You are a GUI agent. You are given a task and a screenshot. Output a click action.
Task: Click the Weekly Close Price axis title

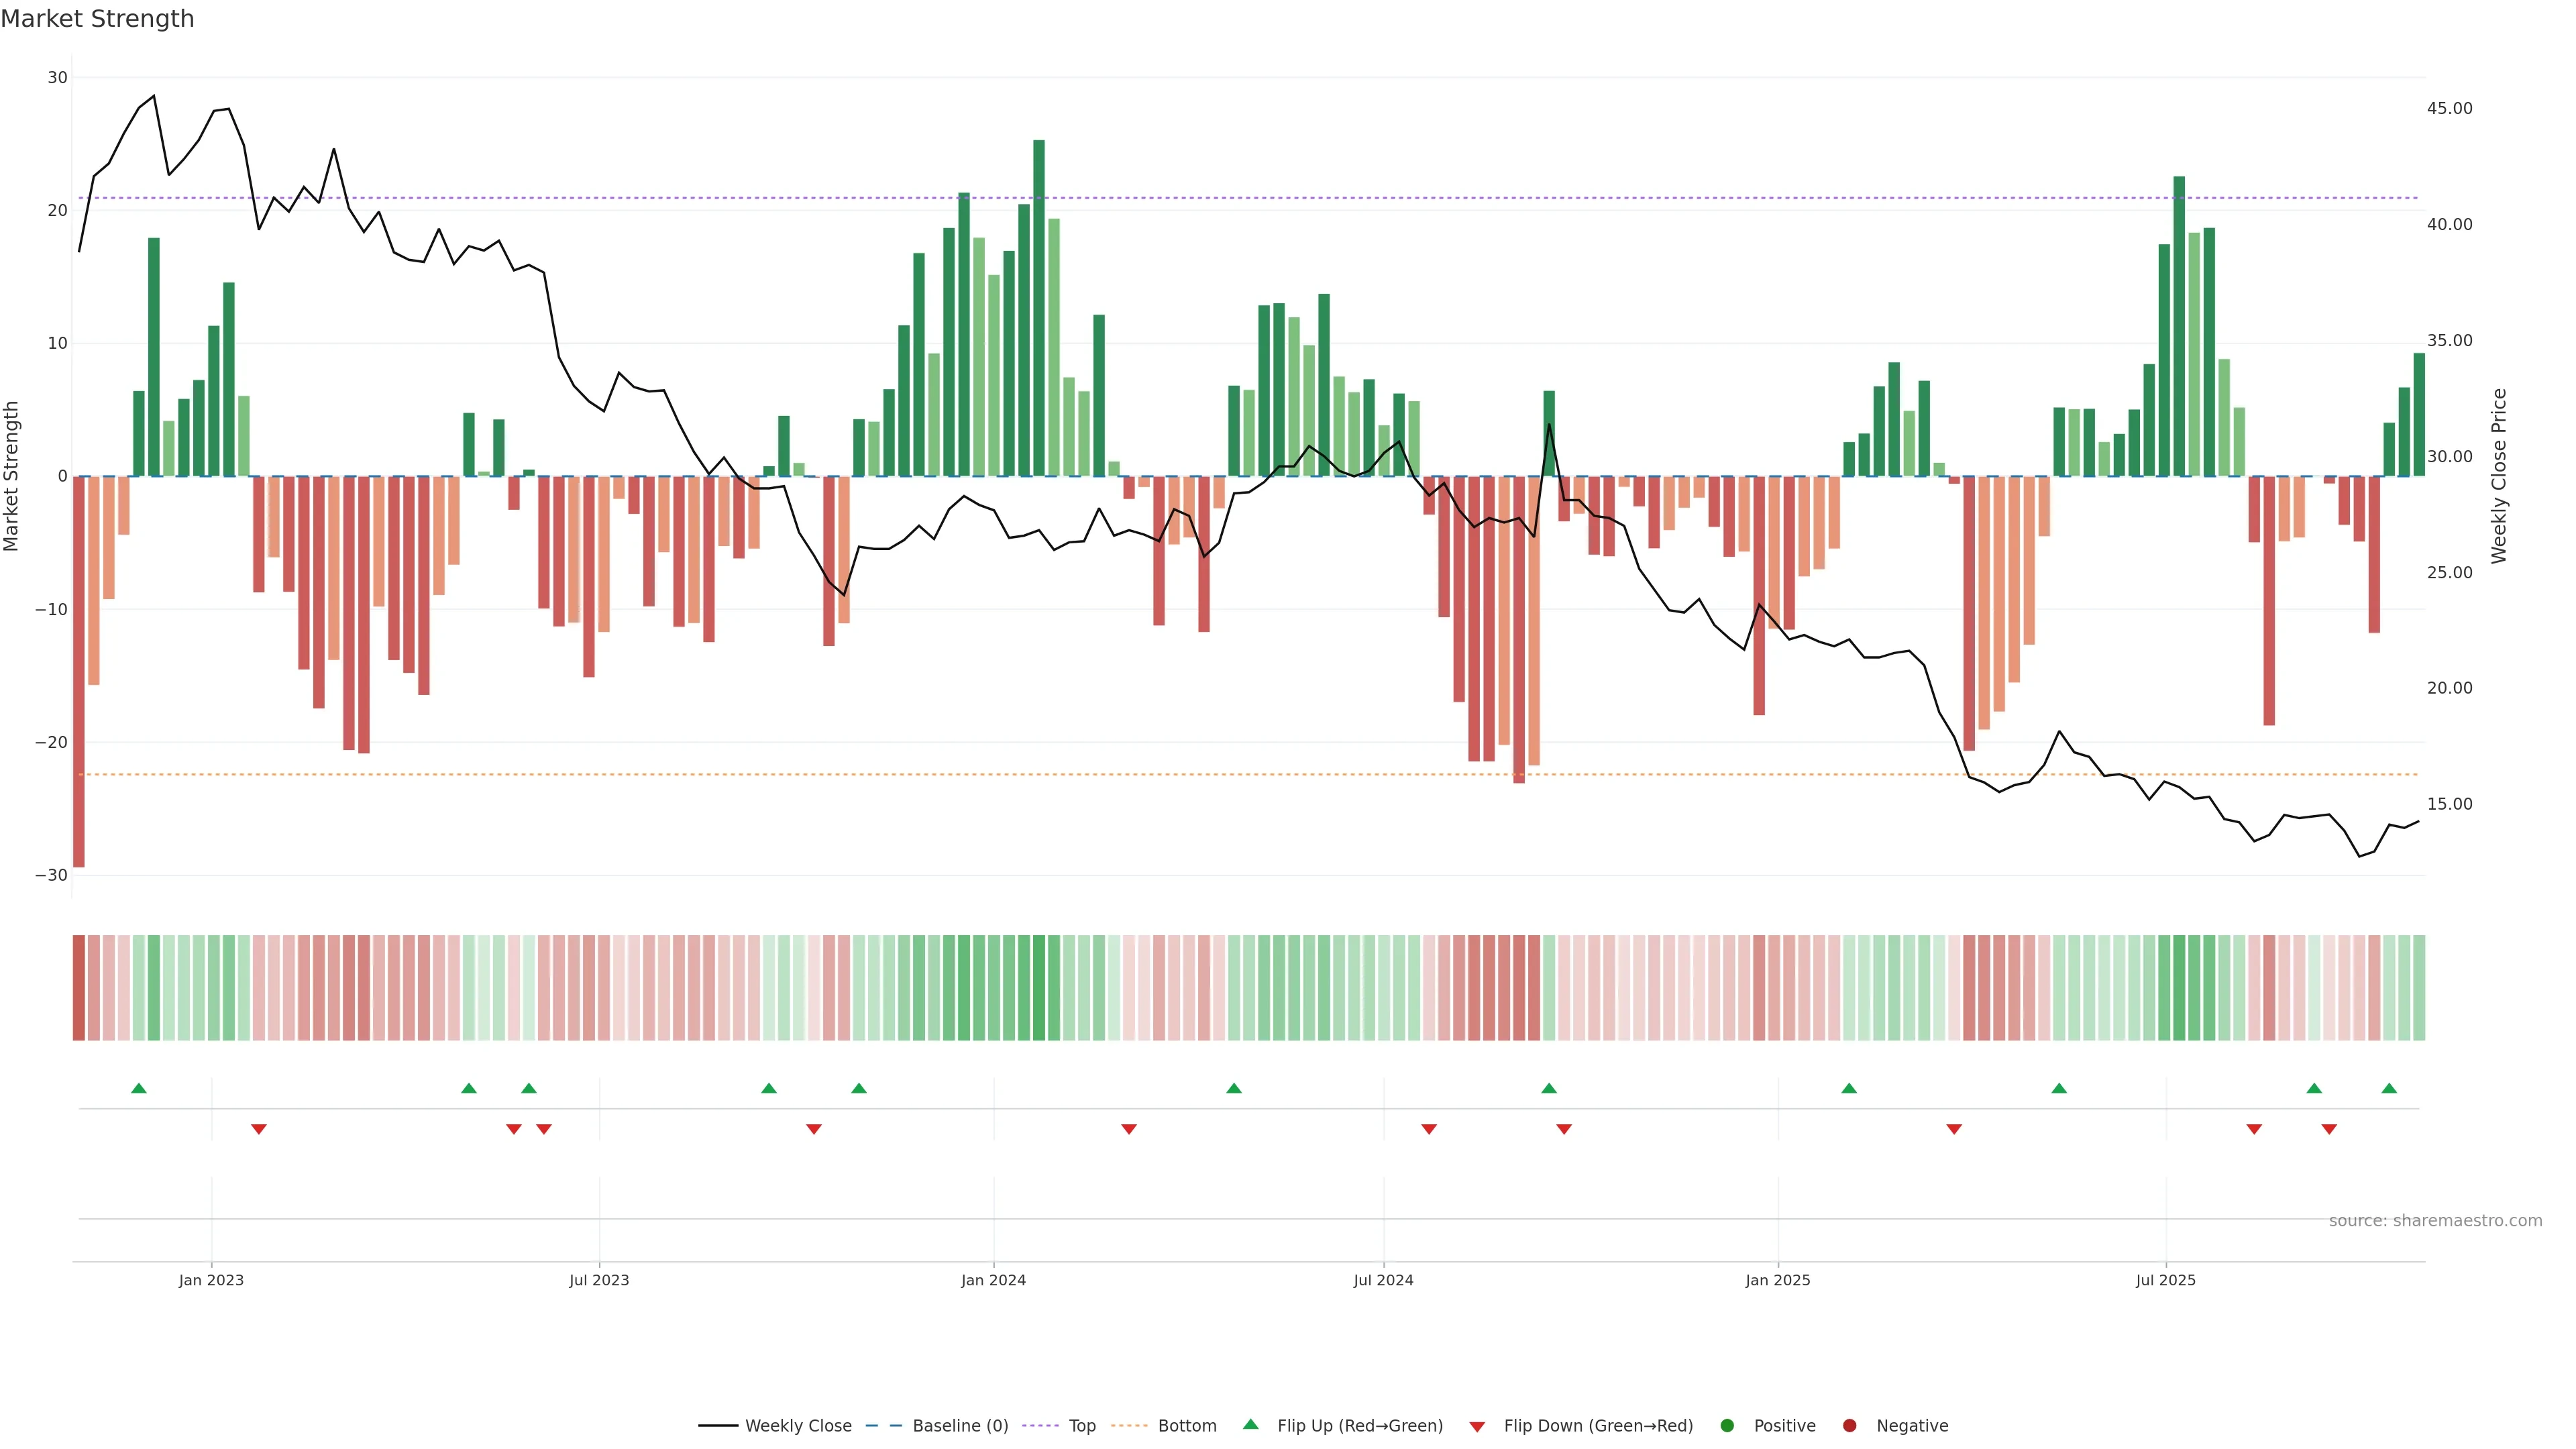2499,476
